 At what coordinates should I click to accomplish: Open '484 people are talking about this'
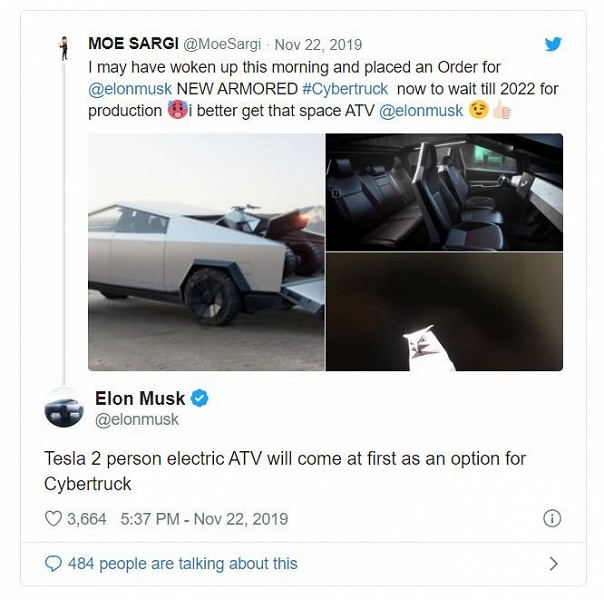(x=182, y=564)
